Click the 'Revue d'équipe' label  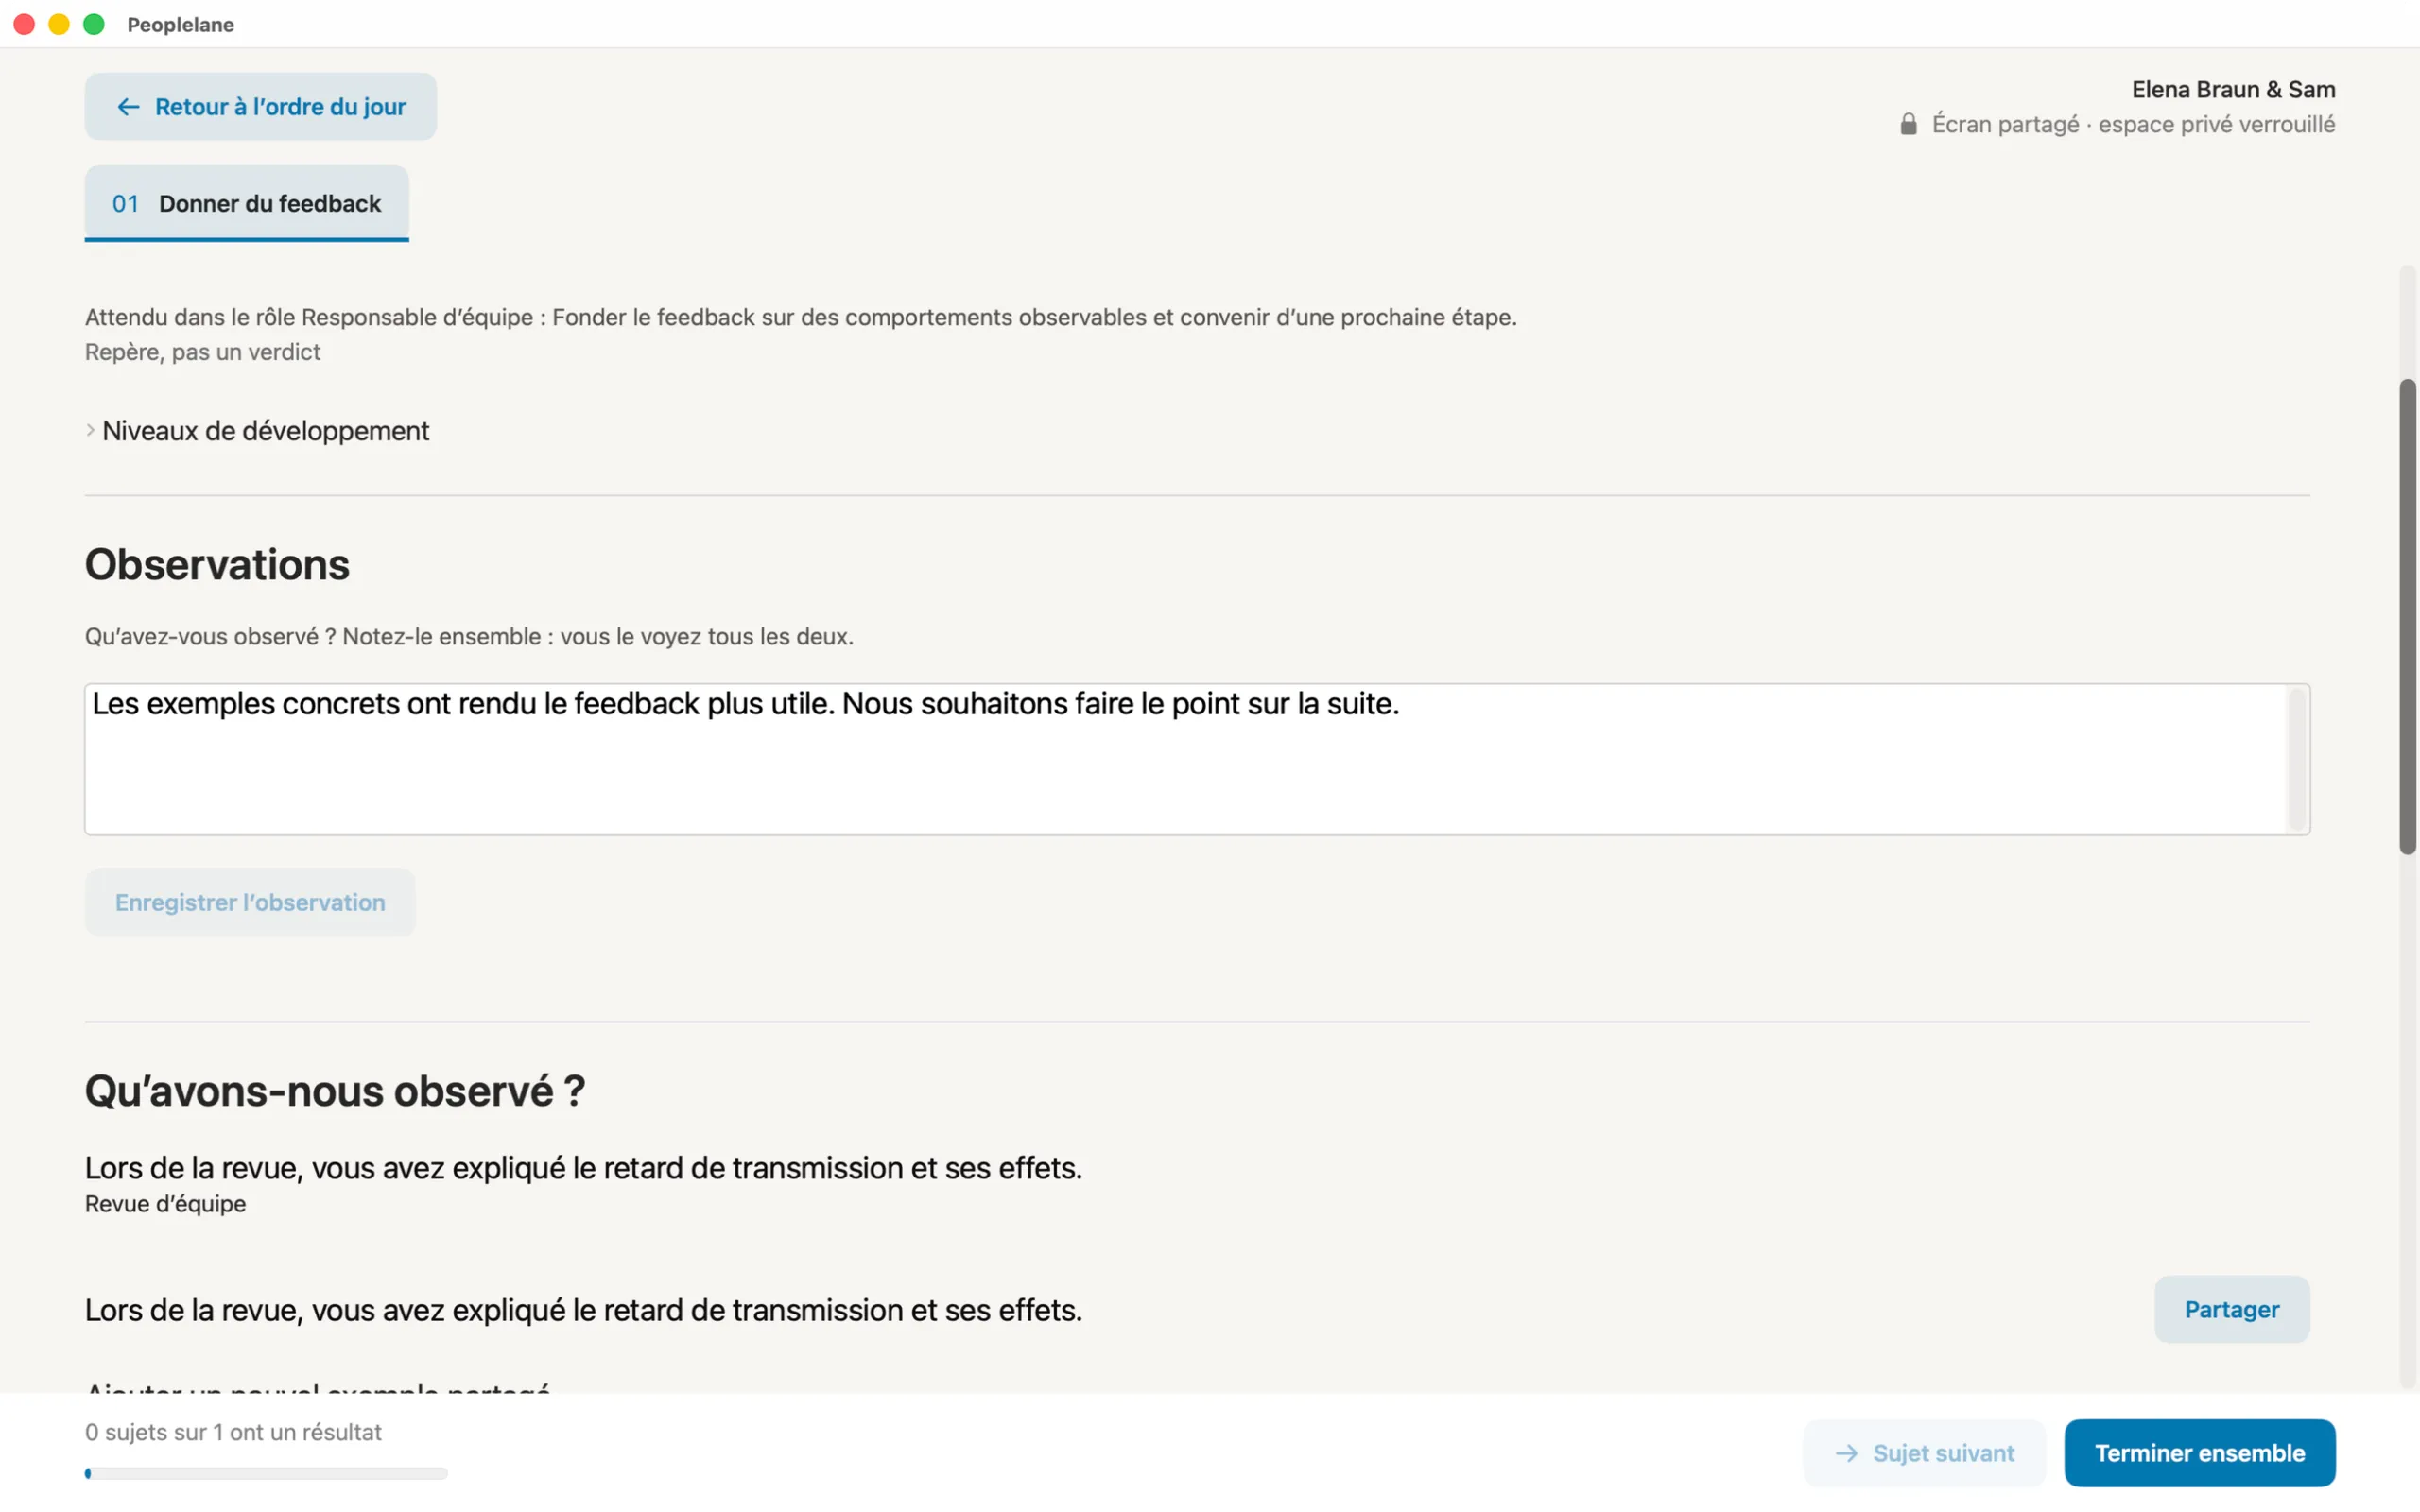165,1204
